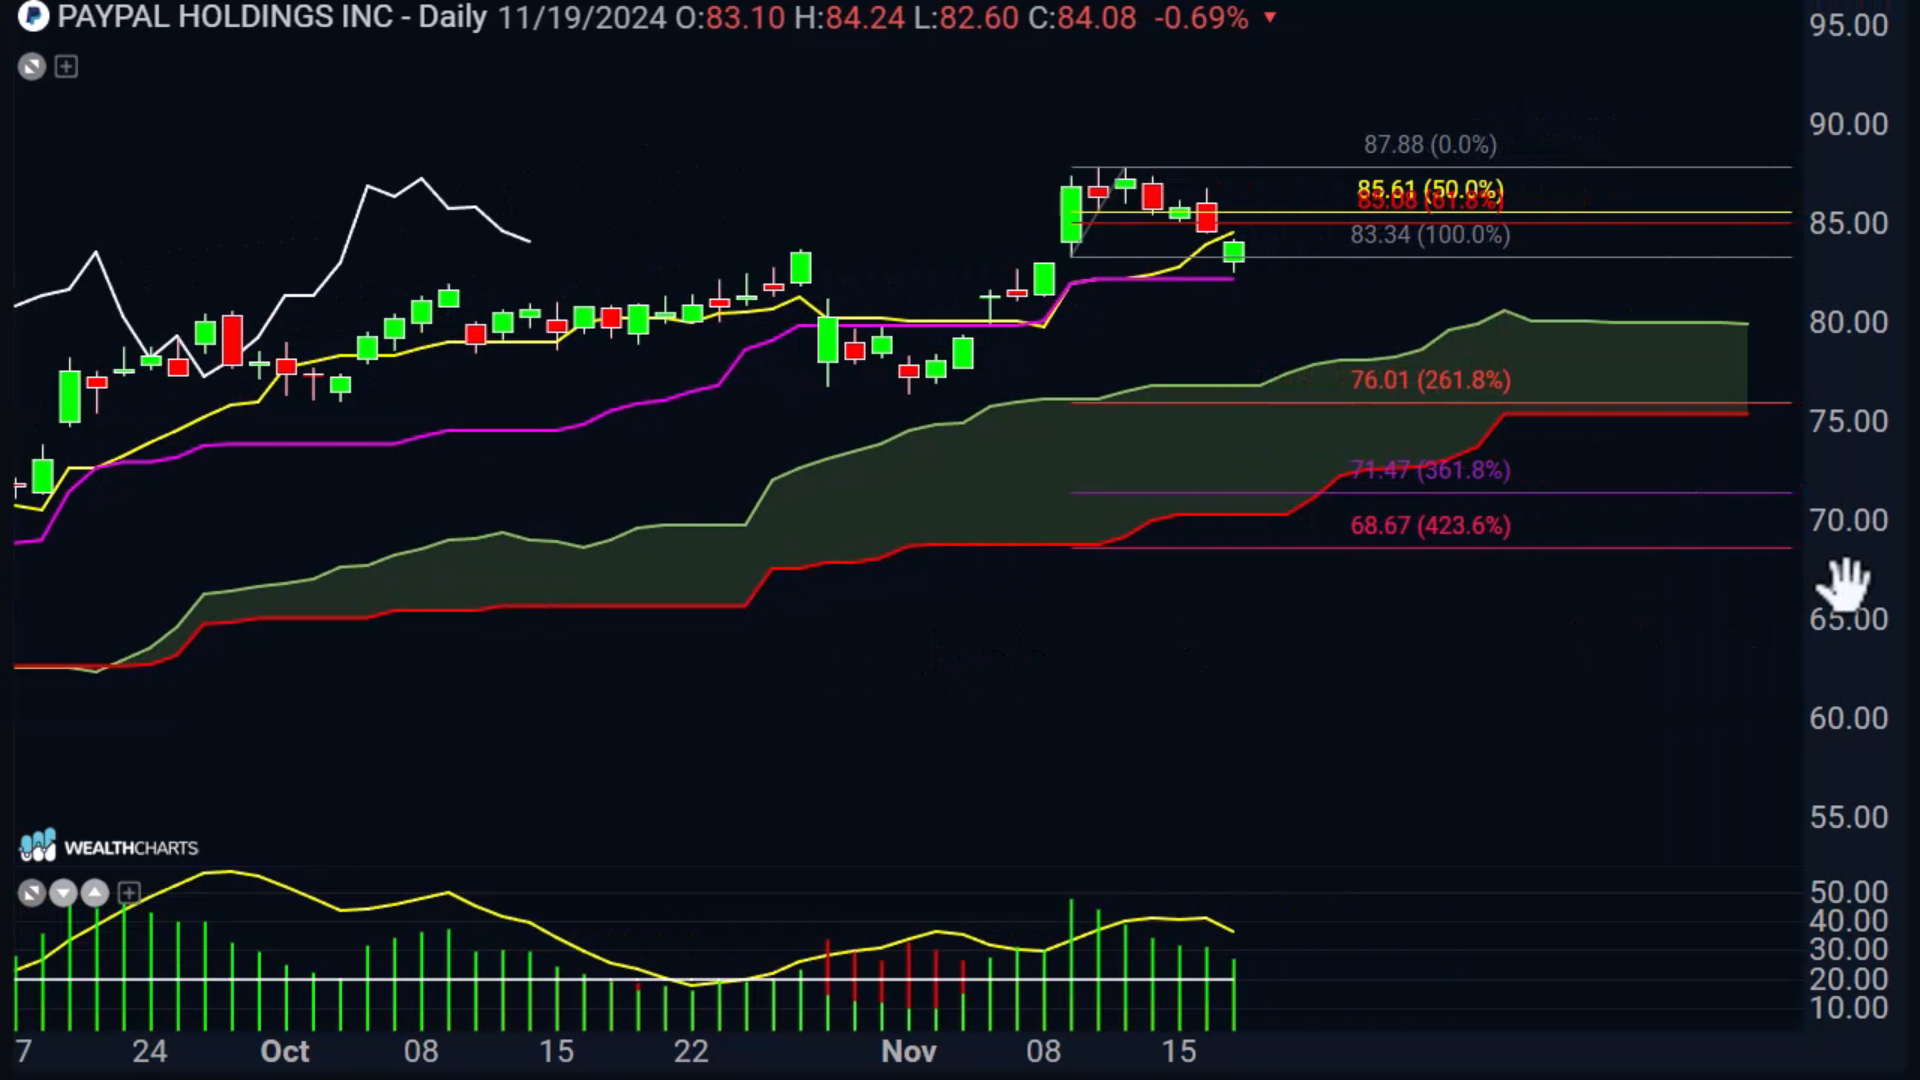Click the 20.00 indicator axis label

tap(1849, 979)
